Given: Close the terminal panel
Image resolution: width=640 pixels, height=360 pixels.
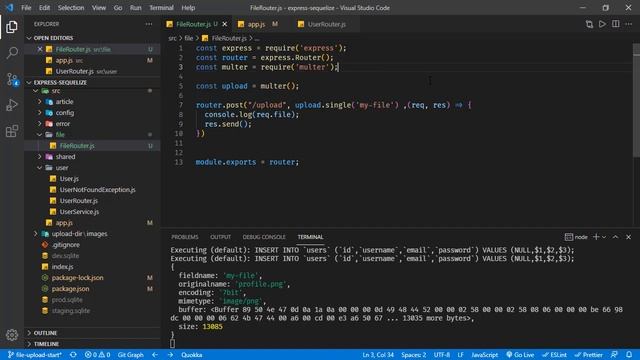Looking at the screenshot, I should (x=629, y=237).
